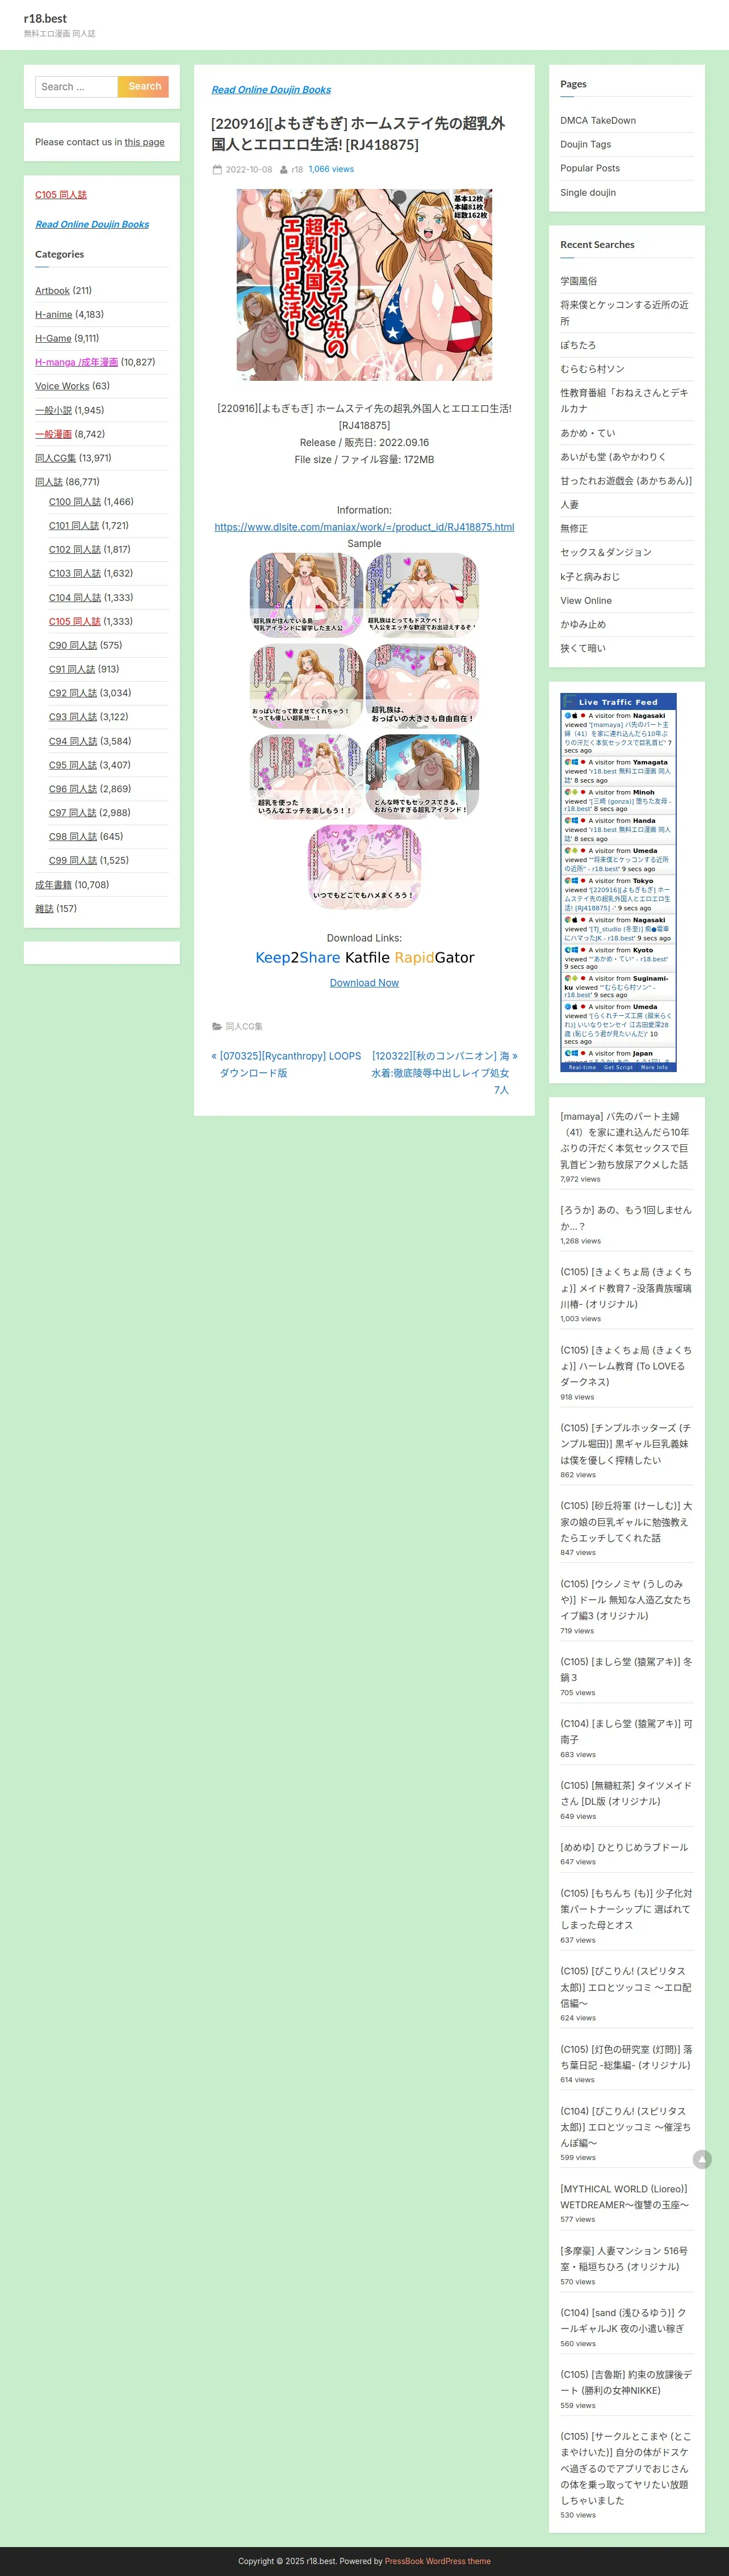The width and height of the screenshot is (729, 2576).
Task: Click the scroll-to-top arrow button
Action: pyautogui.click(x=702, y=2159)
